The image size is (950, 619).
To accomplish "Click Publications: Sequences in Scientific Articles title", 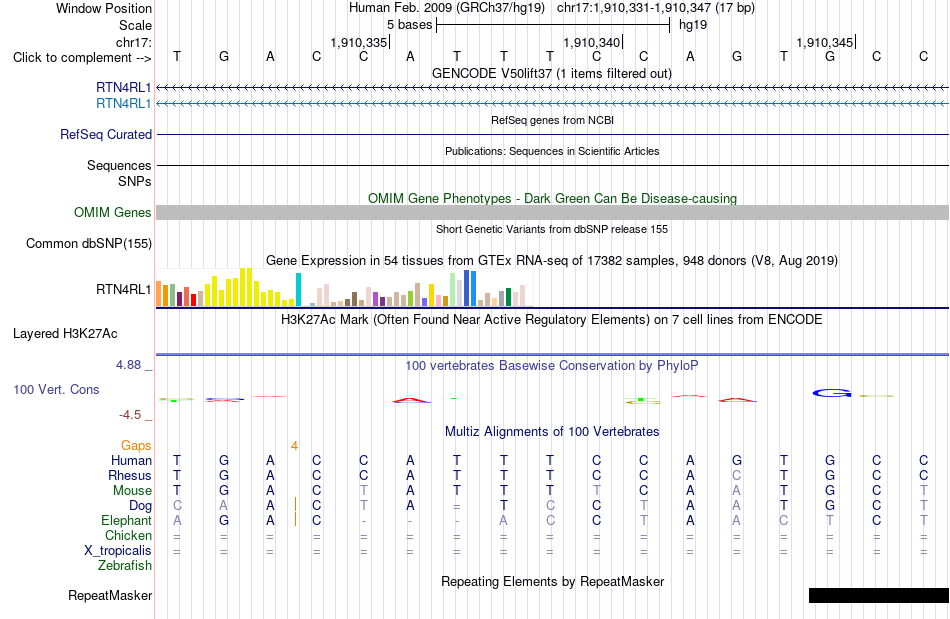I will pyautogui.click(x=552, y=151).
